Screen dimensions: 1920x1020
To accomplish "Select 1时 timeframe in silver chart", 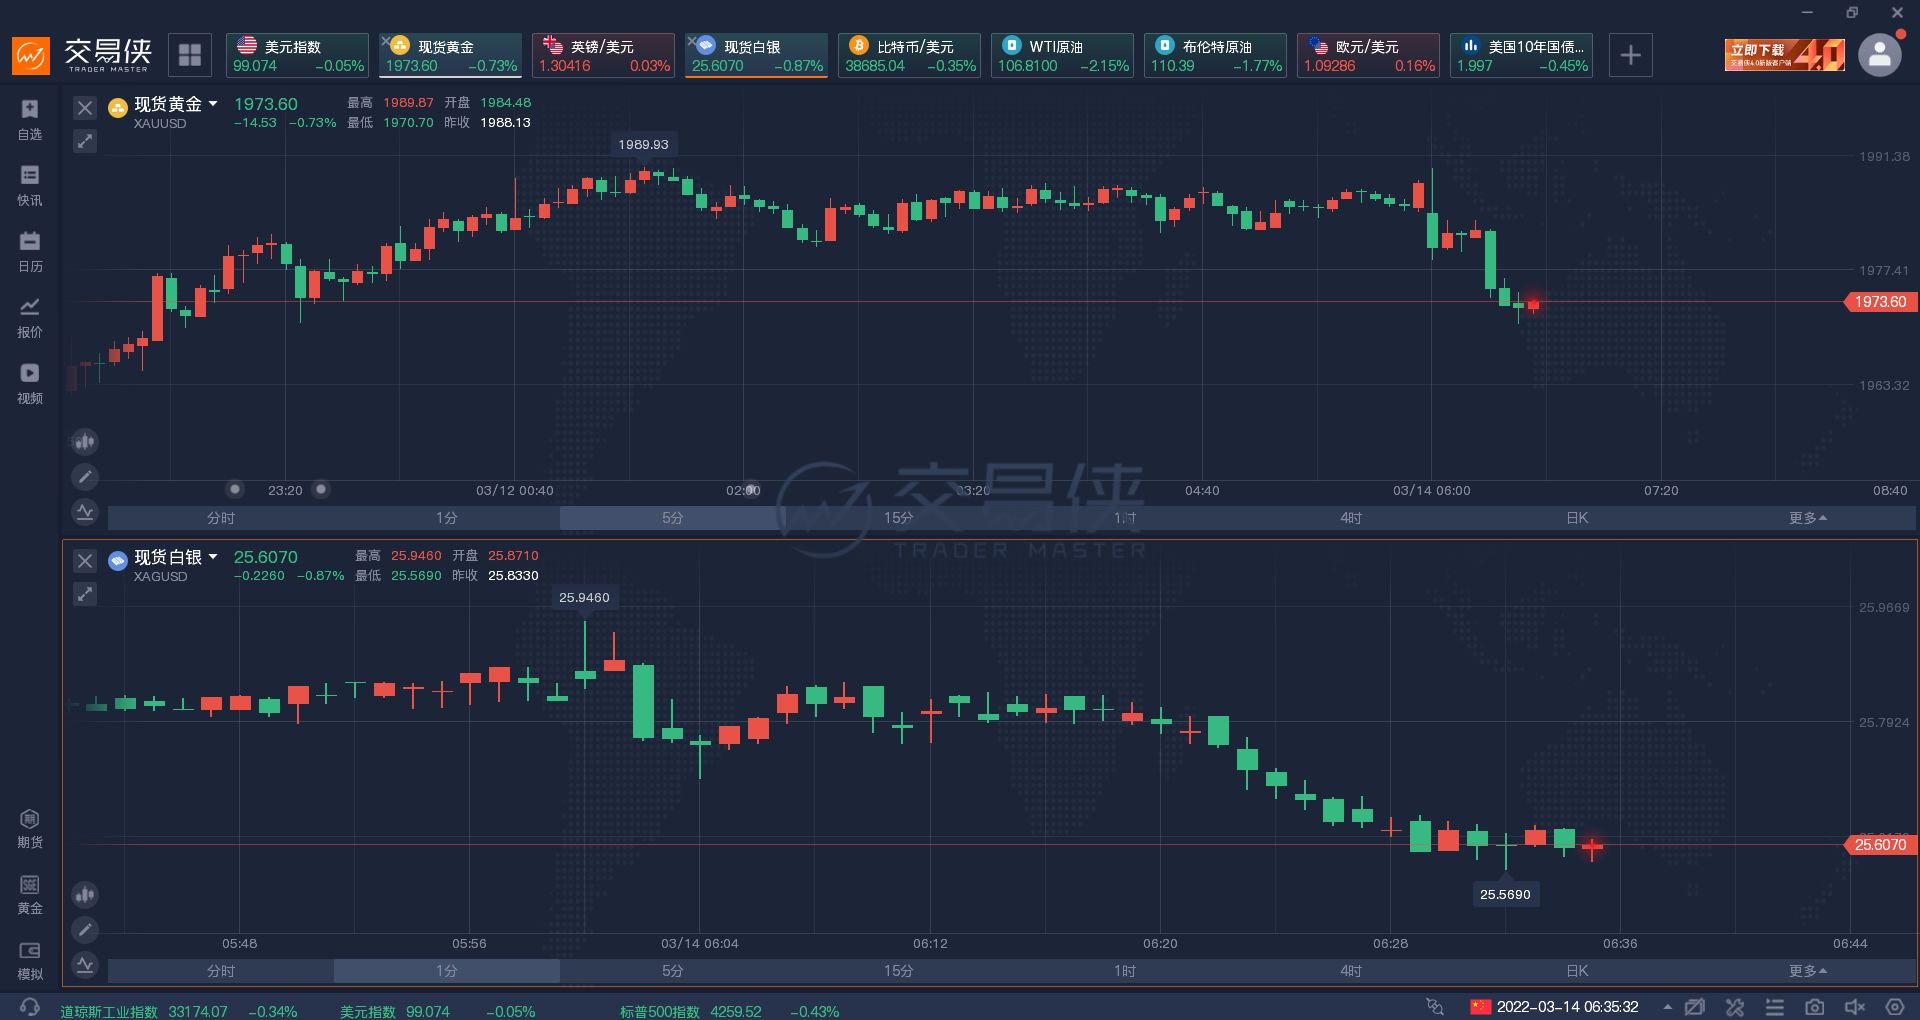I will (x=1125, y=971).
